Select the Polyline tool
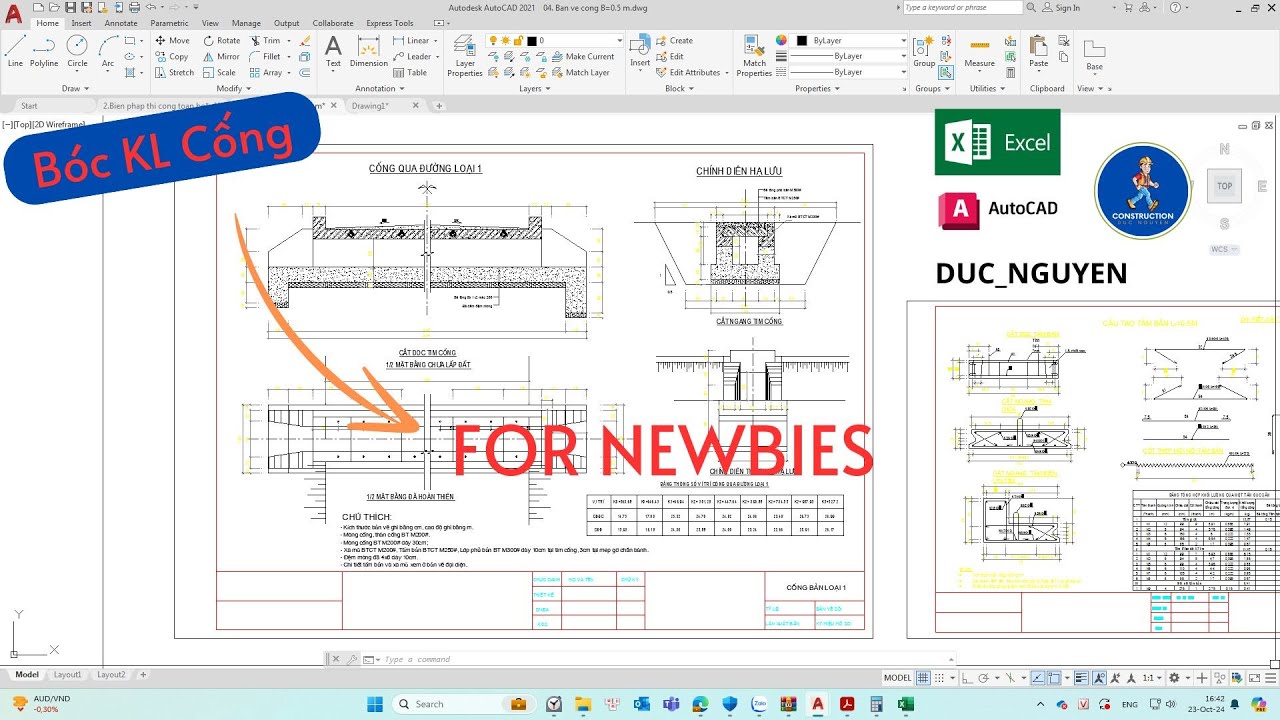This screenshot has height=720, width=1280. click(x=44, y=50)
